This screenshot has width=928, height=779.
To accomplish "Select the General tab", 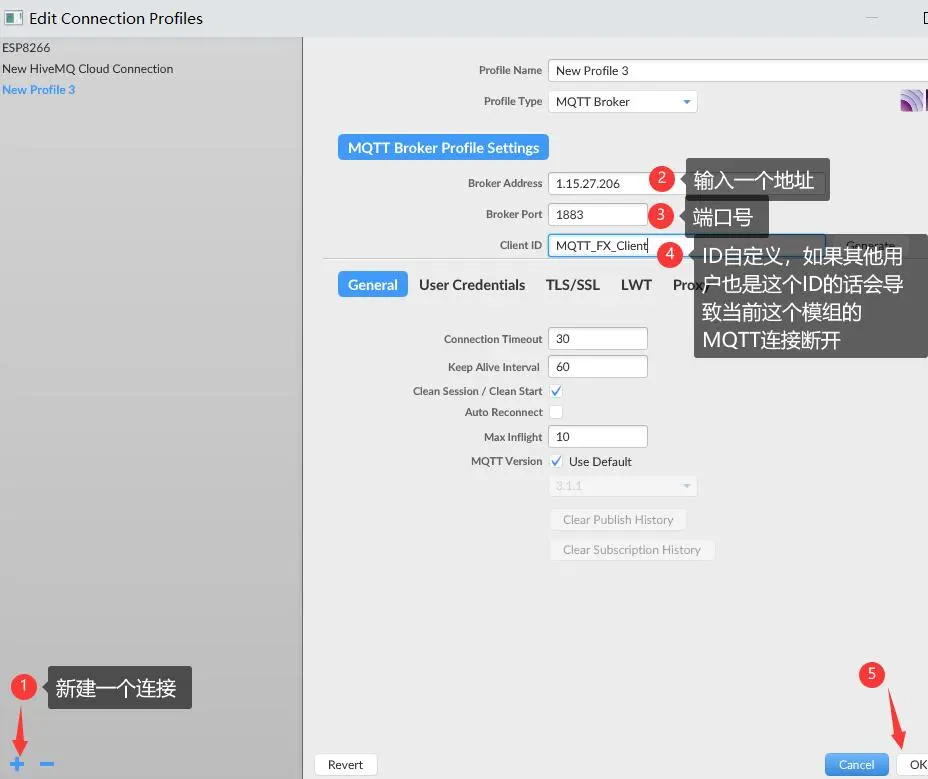I will click(373, 285).
